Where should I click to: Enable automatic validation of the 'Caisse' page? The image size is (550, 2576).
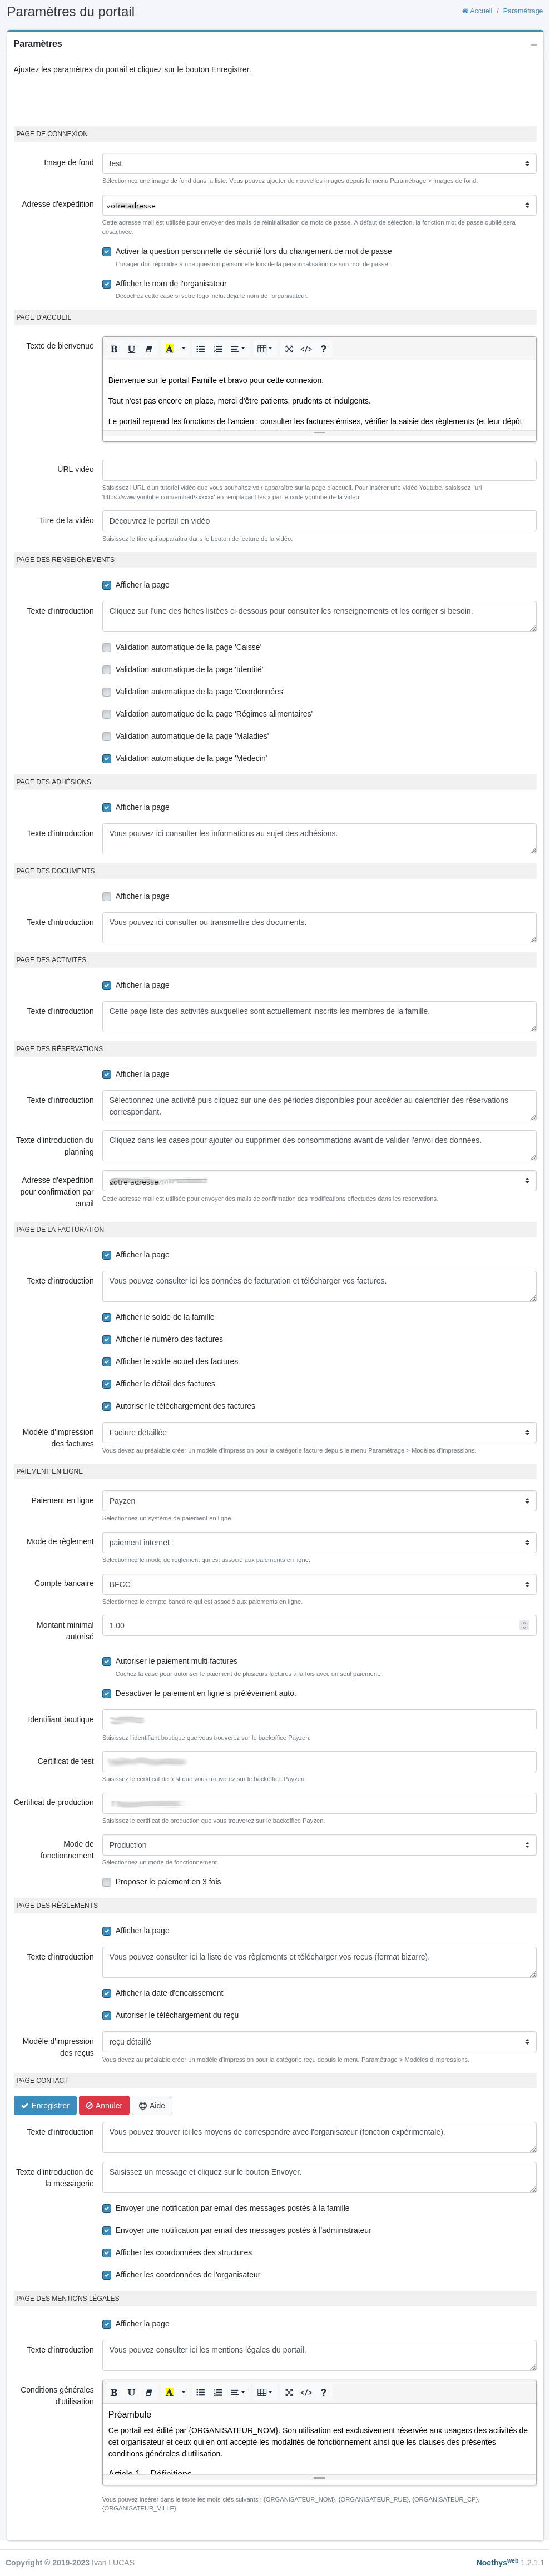click(x=107, y=647)
